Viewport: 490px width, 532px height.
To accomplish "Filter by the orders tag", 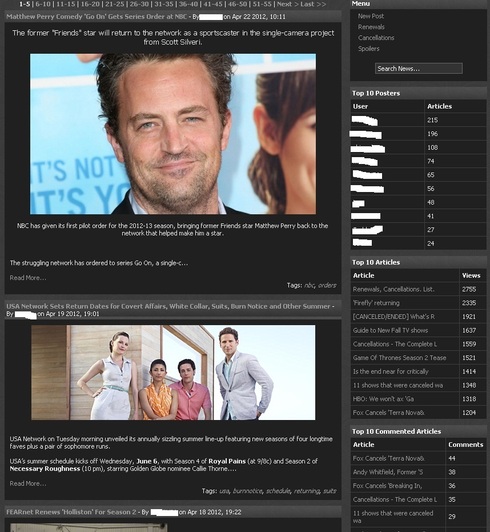I will (x=327, y=285).
